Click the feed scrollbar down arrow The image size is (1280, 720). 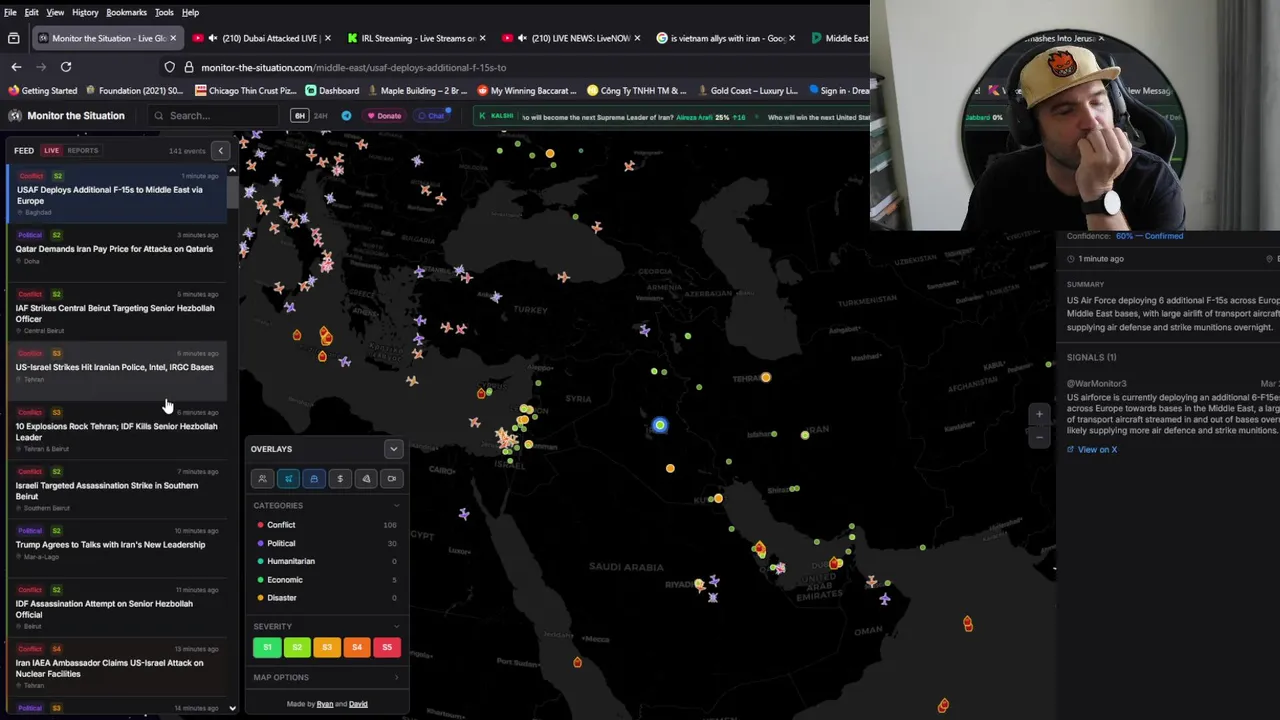pos(232,708)
